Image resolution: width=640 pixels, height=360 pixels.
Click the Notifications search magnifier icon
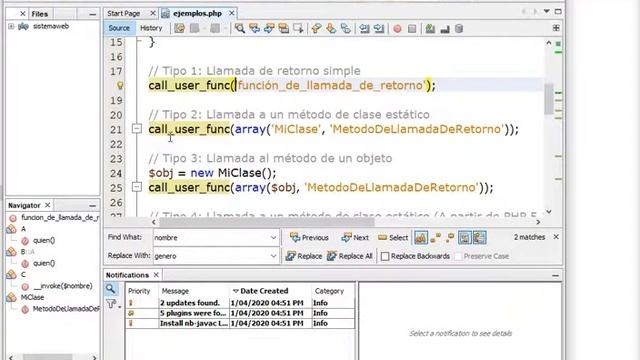point(111,289)
